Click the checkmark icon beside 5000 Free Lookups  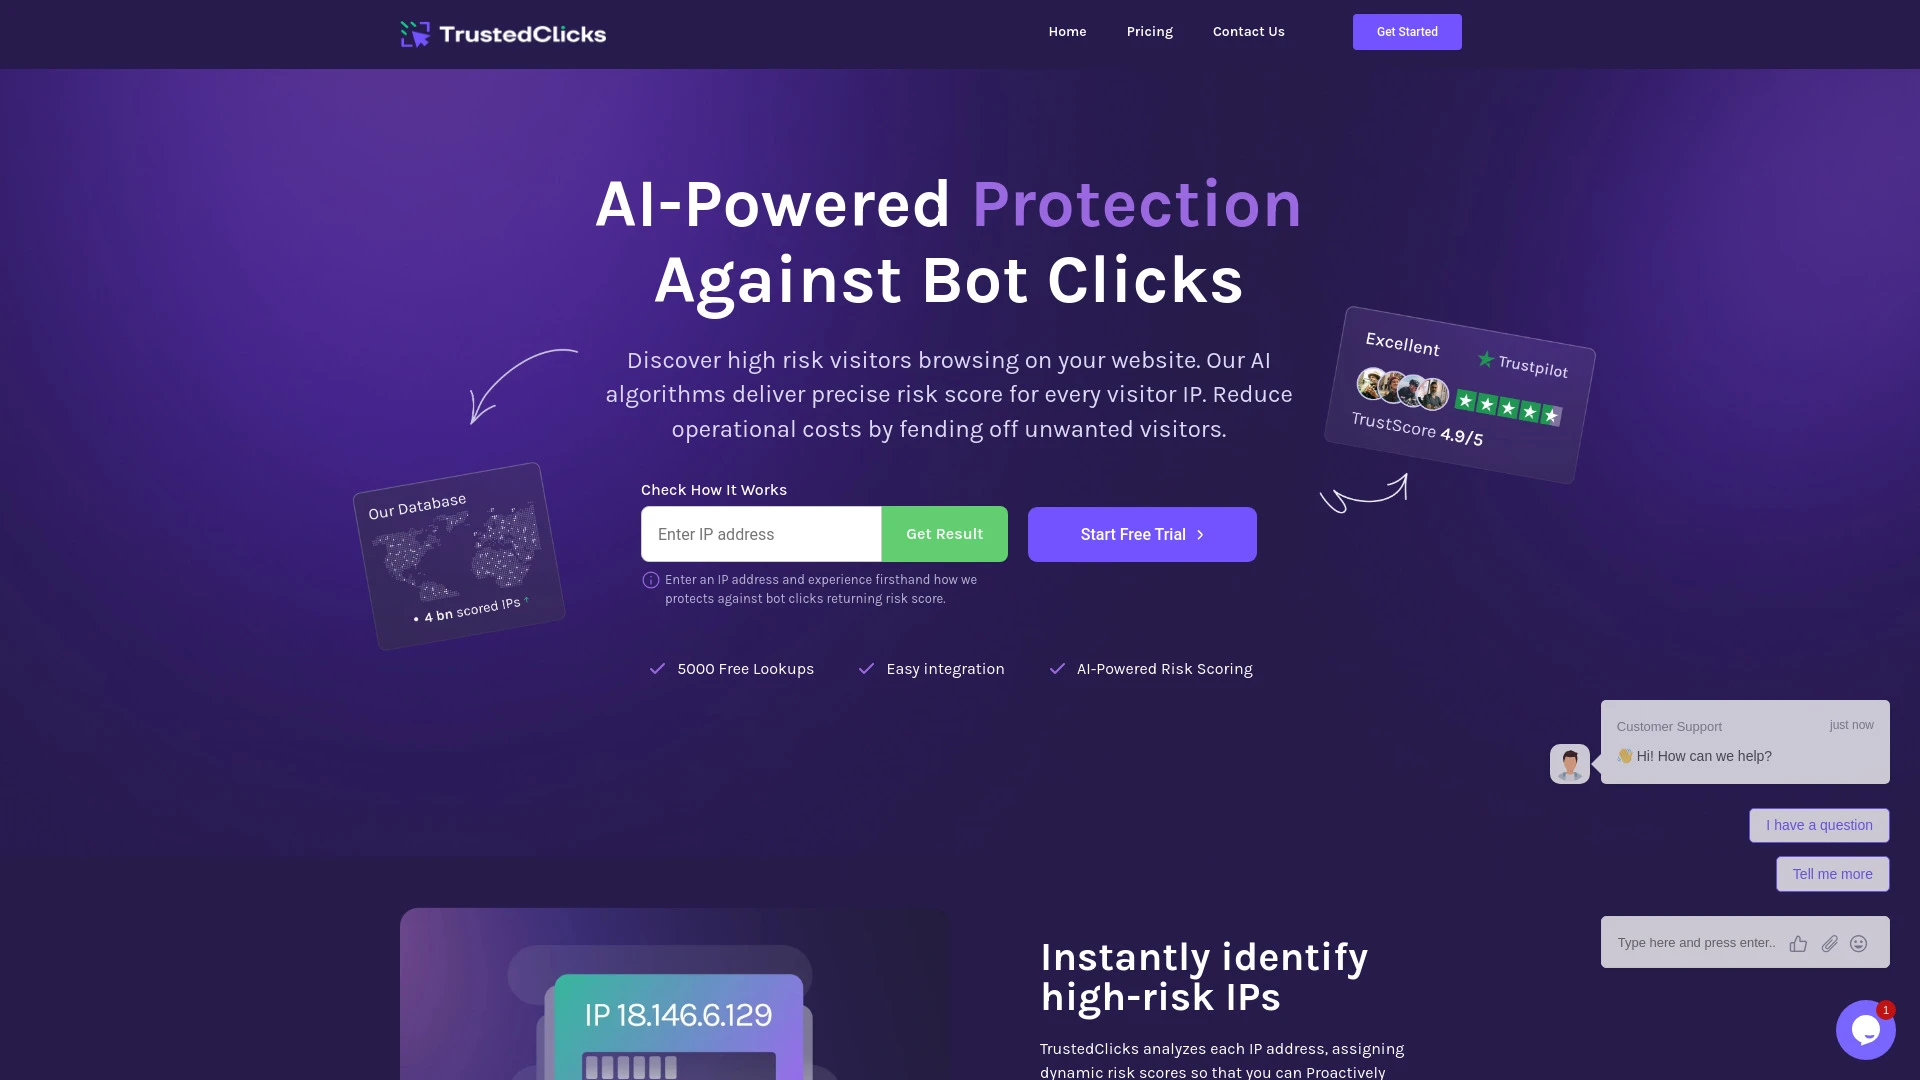tap(655, 669)
